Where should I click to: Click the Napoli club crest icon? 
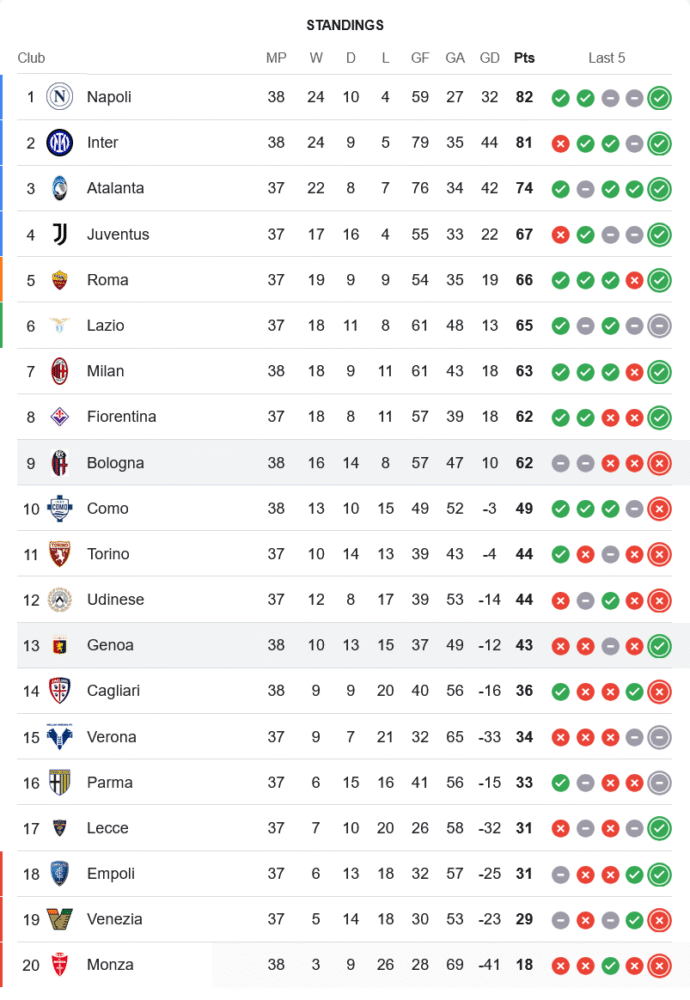coord(60,97)
